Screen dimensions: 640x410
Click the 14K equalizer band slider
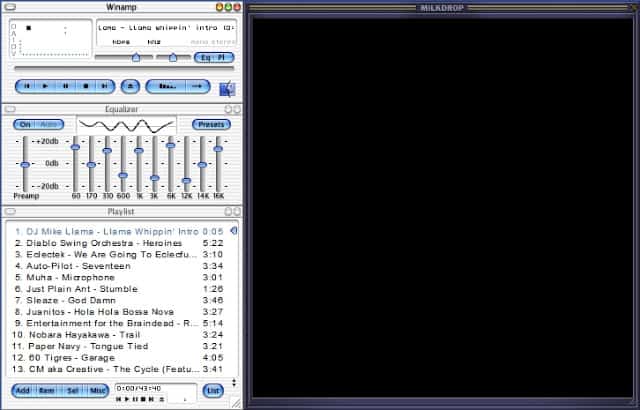coord(202,164)
